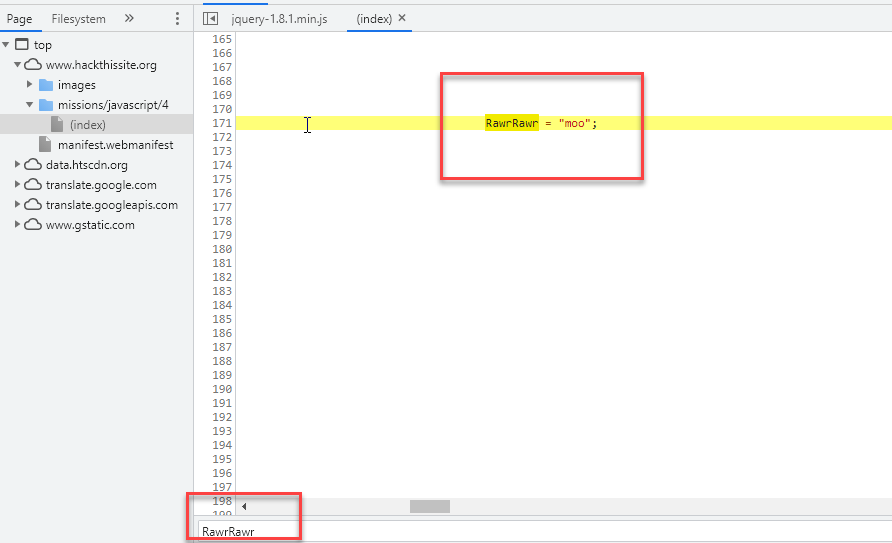Click the www.hackthissite.org cloud icon

pyautogui.click(x=33, y=64)
